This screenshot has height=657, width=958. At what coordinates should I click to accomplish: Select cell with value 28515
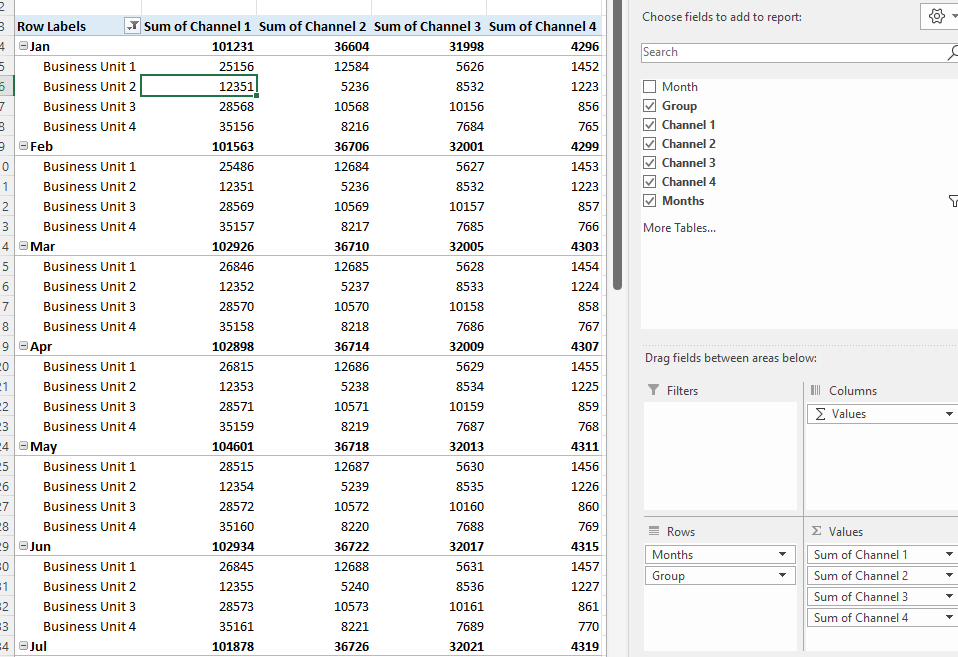pyautogui.click(x=199, y=466)
